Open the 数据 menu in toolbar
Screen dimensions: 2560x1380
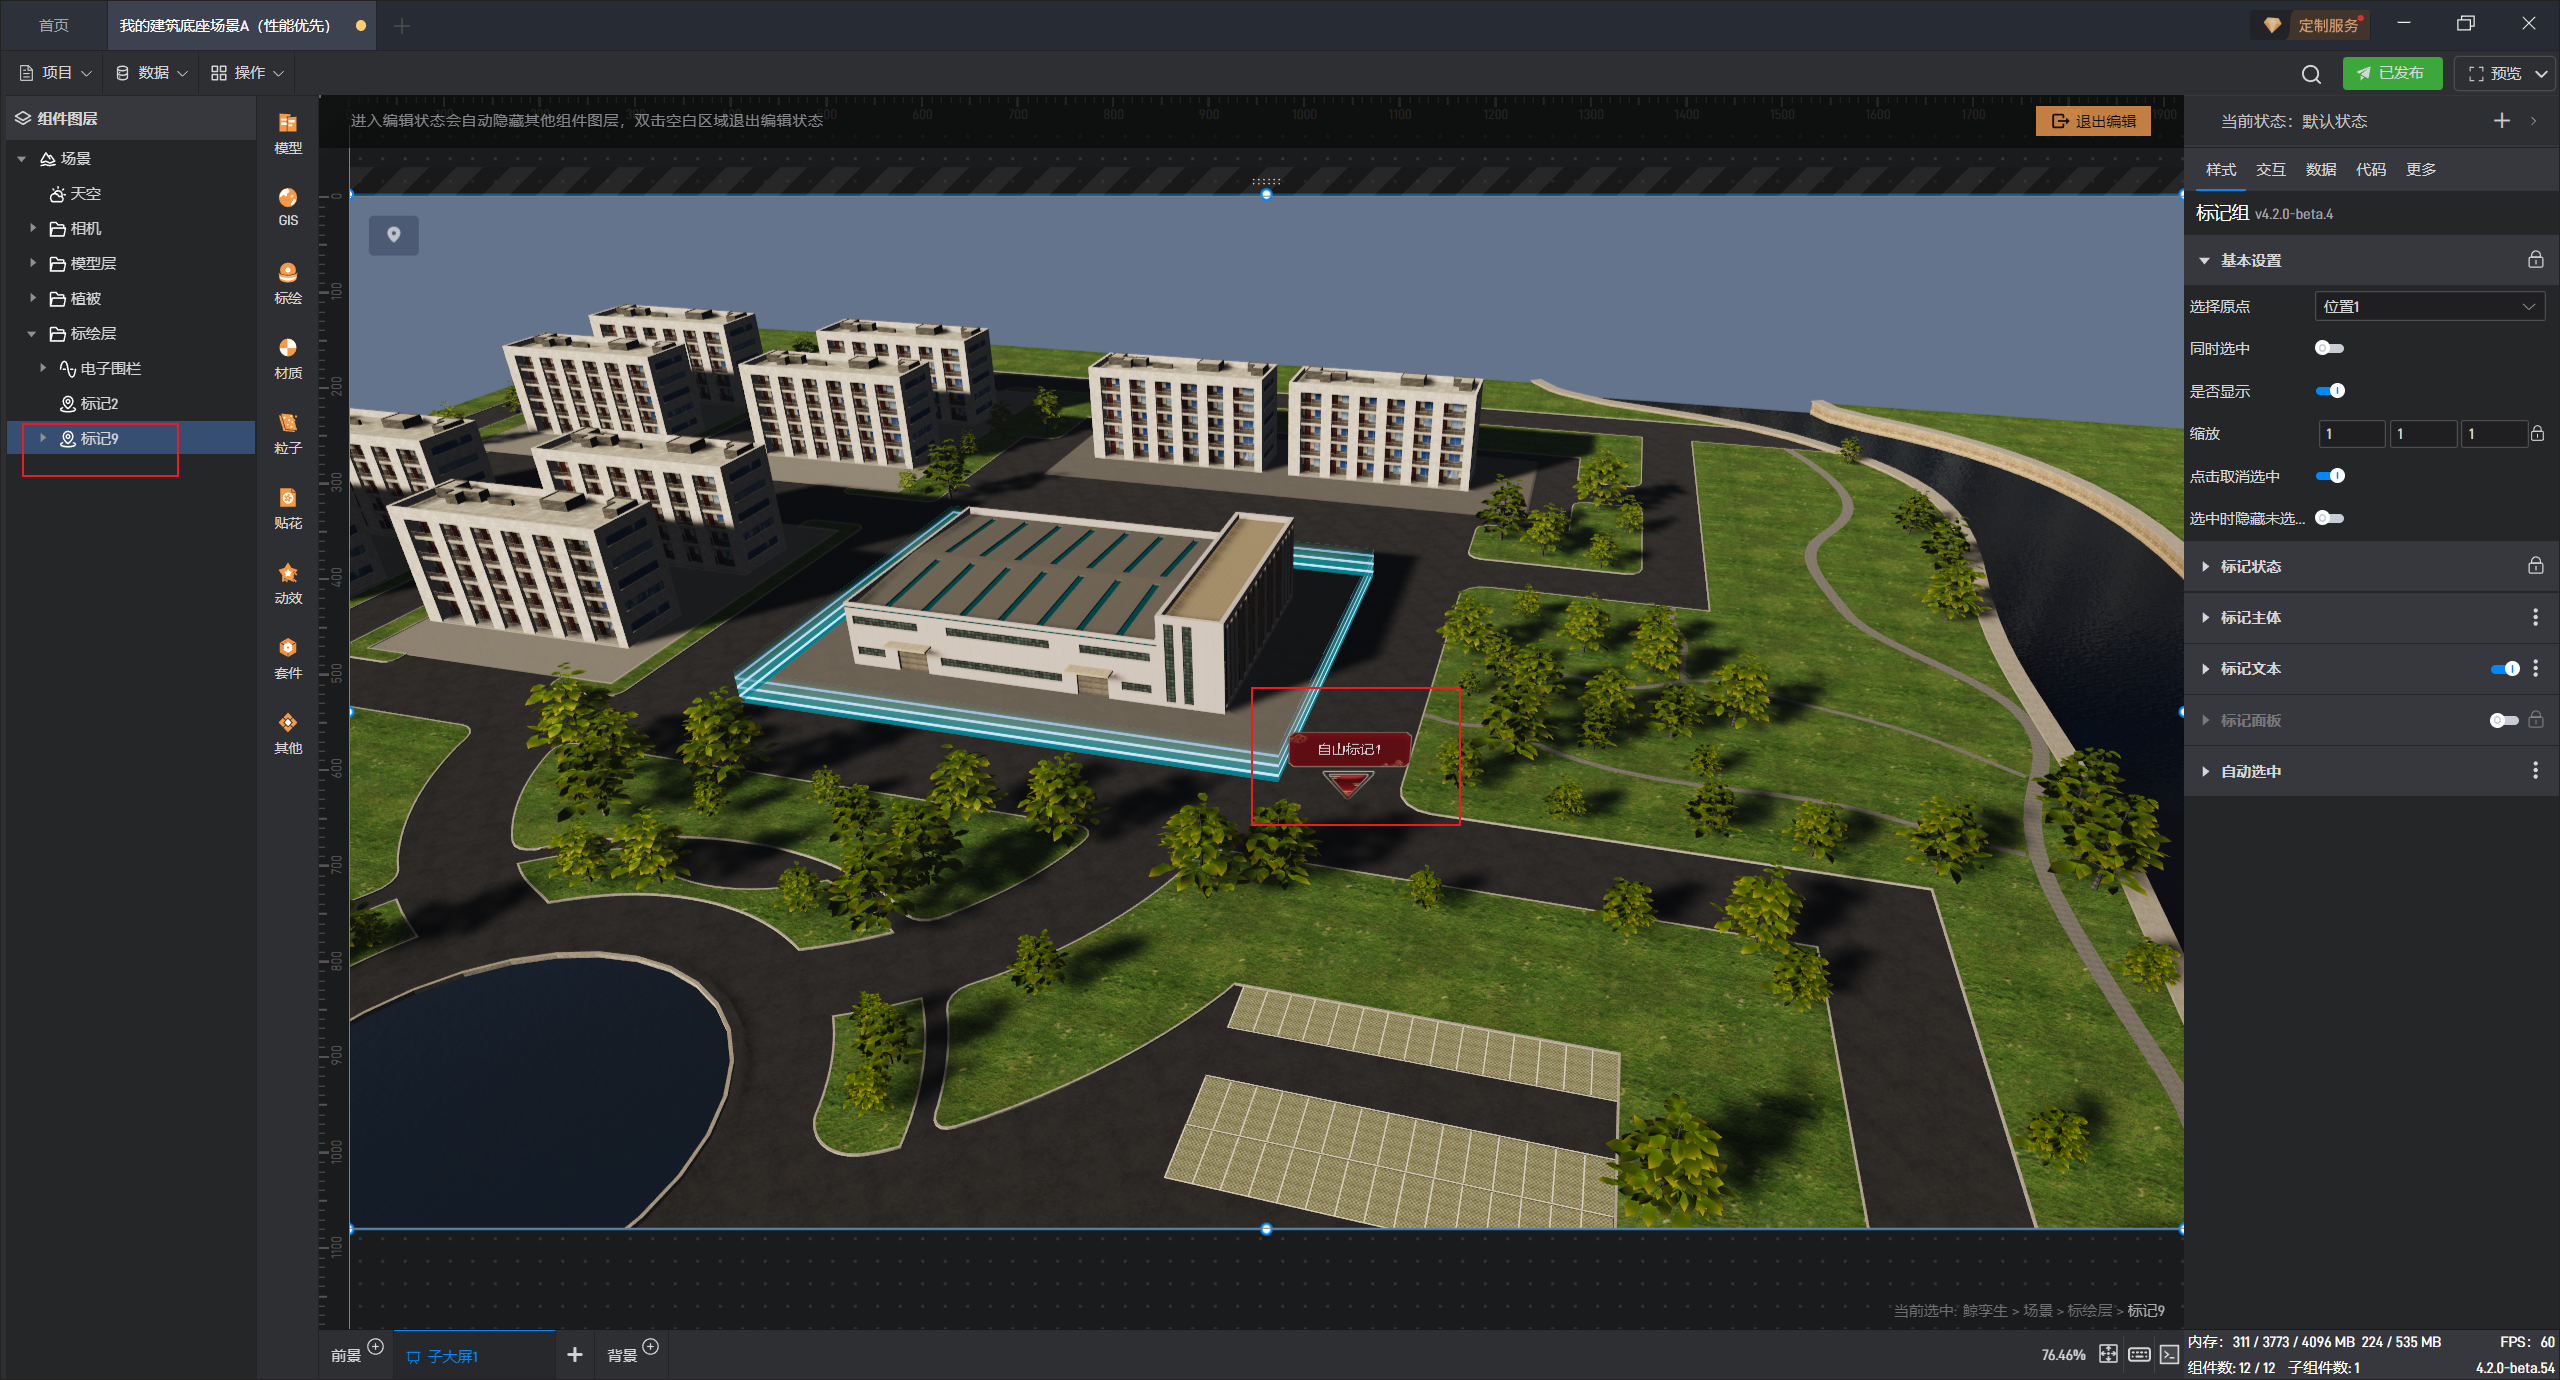(152, 73)
